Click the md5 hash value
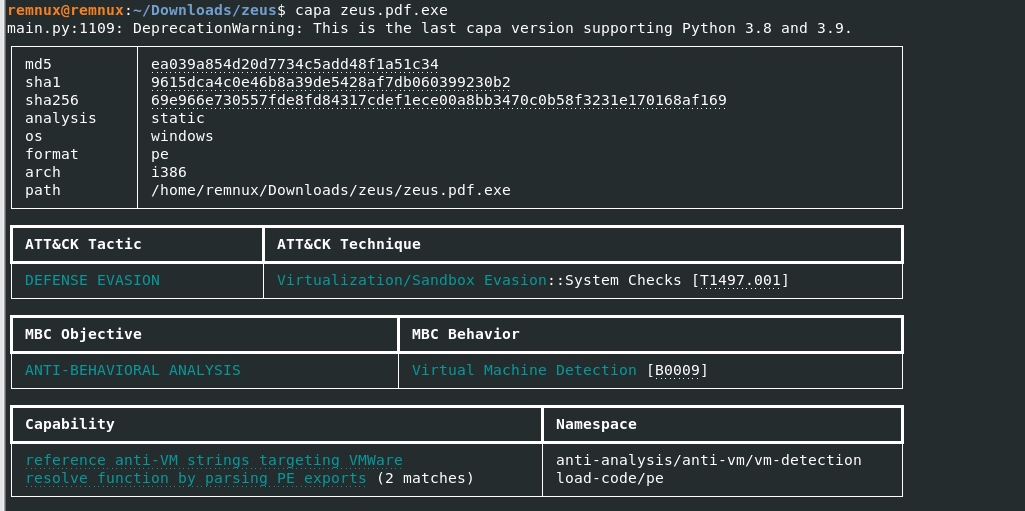The width and height of the screenshot is (1025, 511). click(295, 64)
